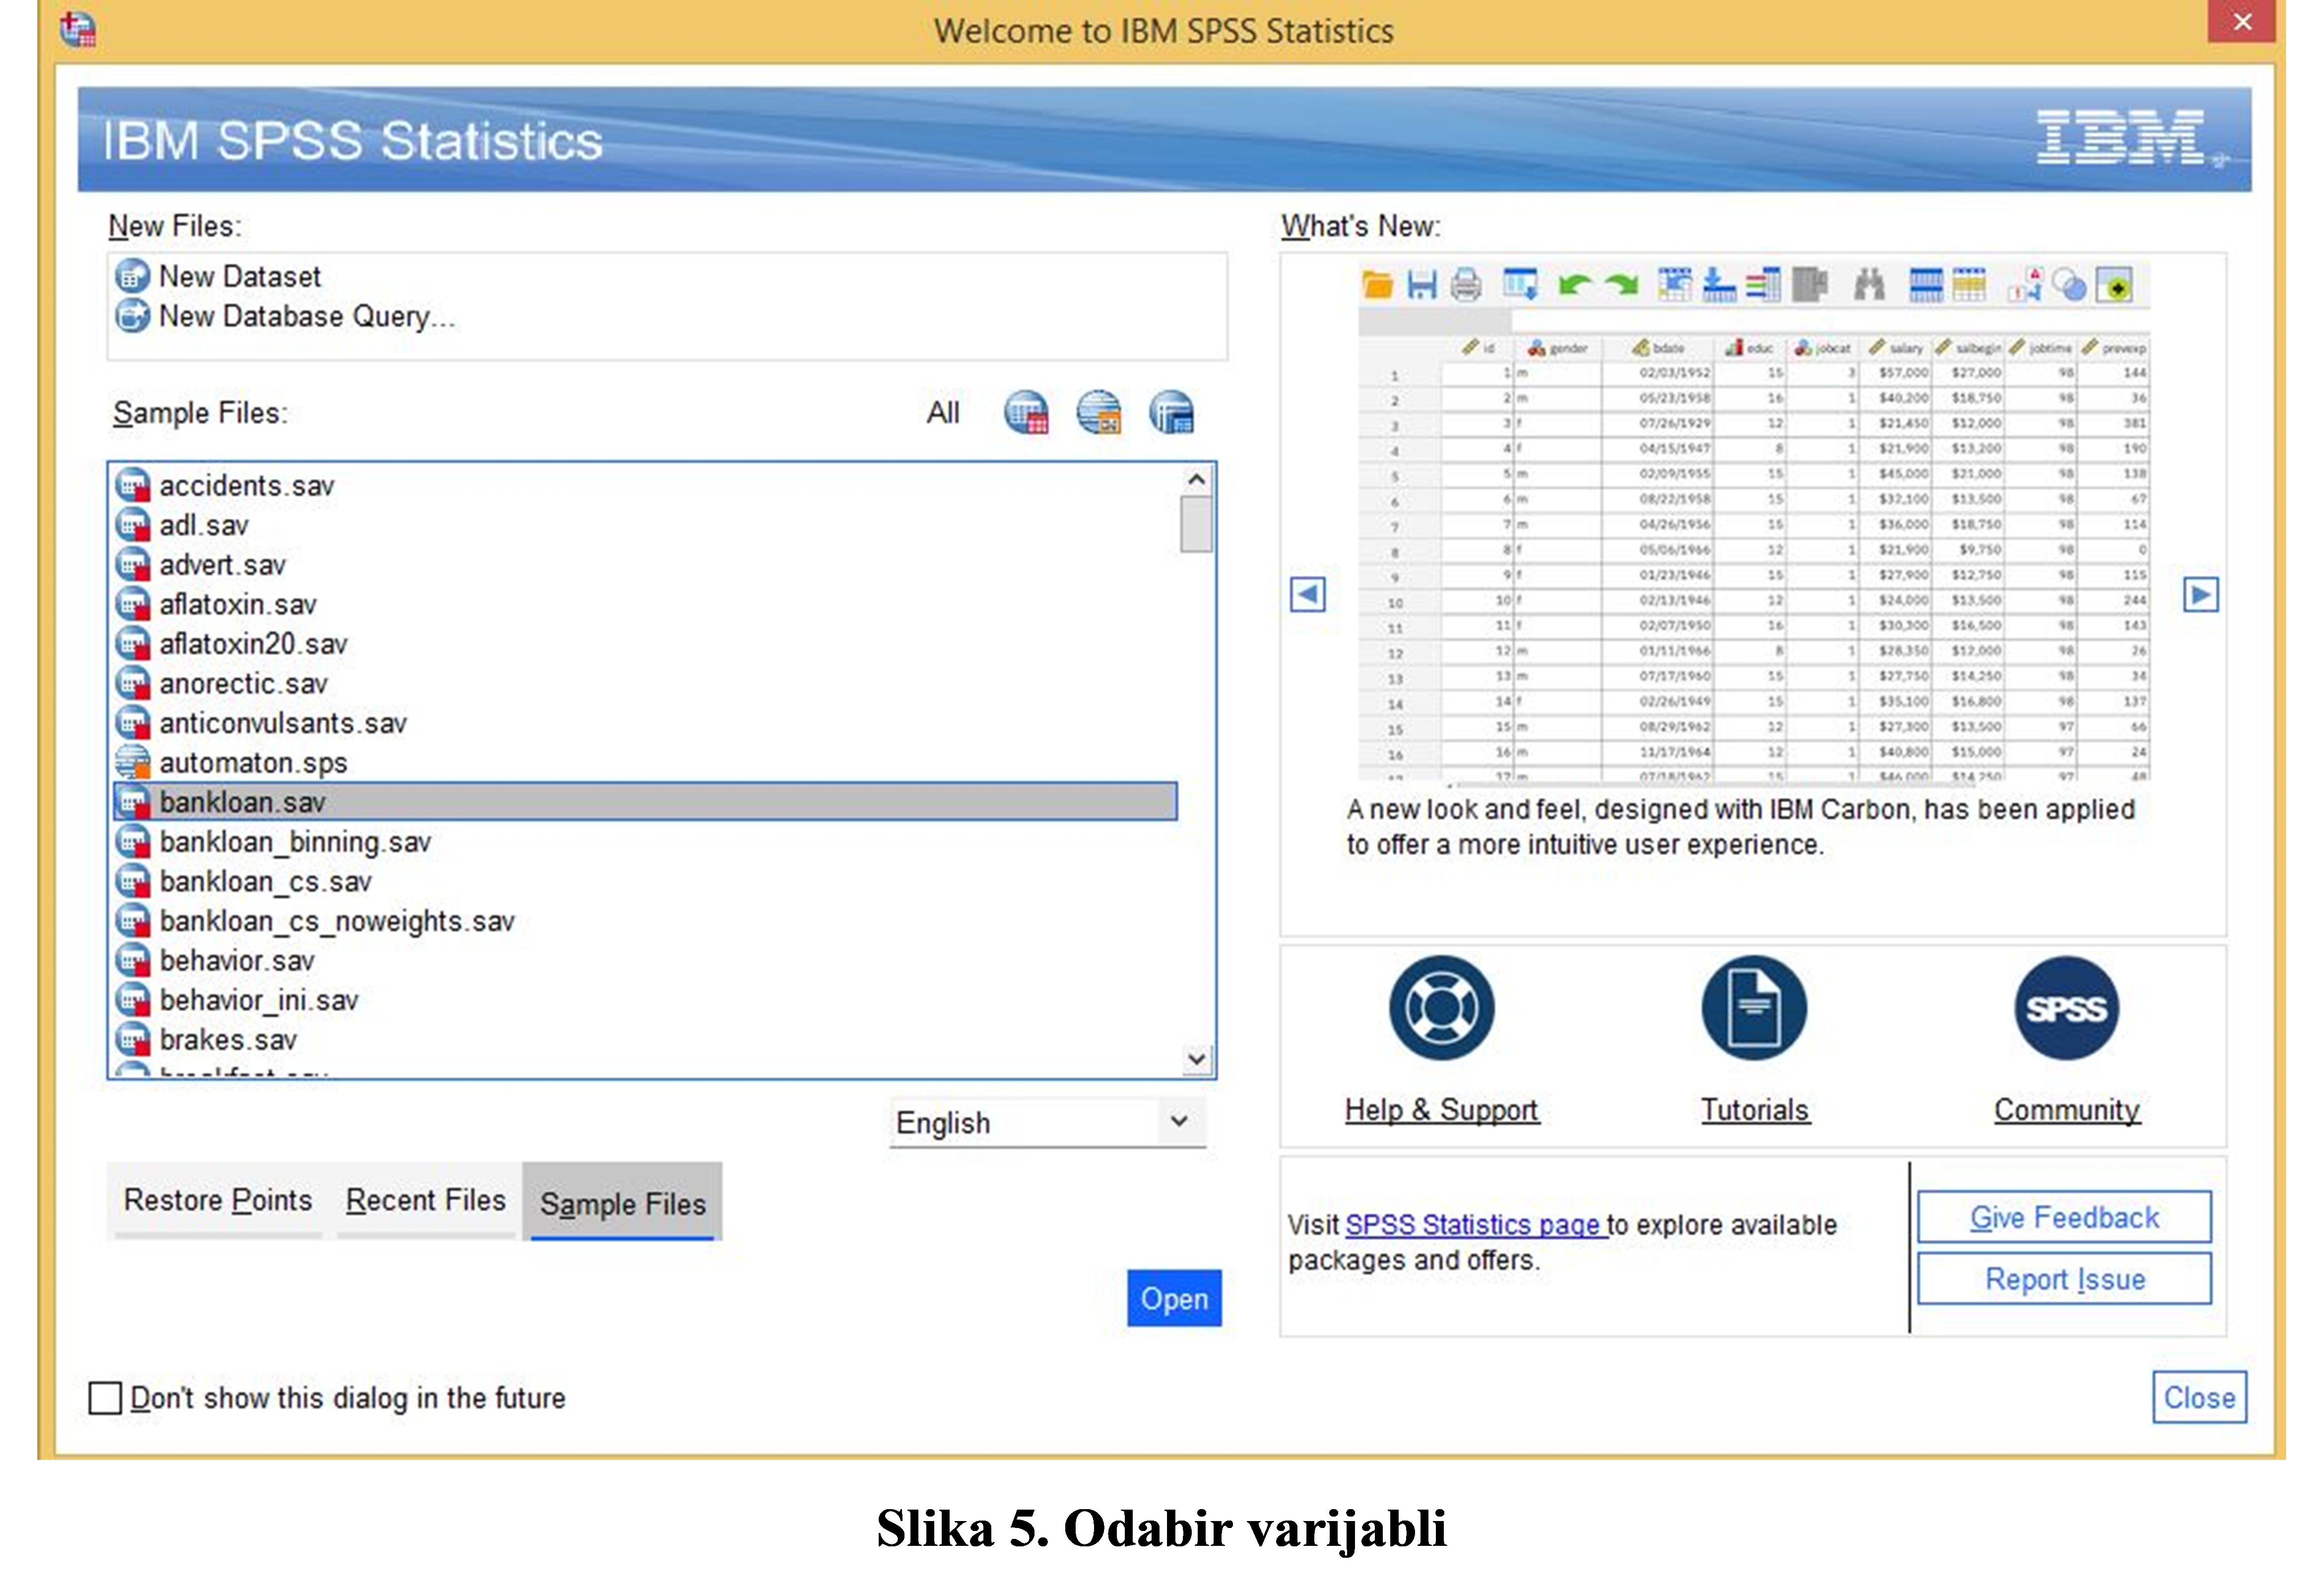Check Don't show this dialog in the future
This screenshot has height=1593, width=2324.
click(x=105, y=1397)
